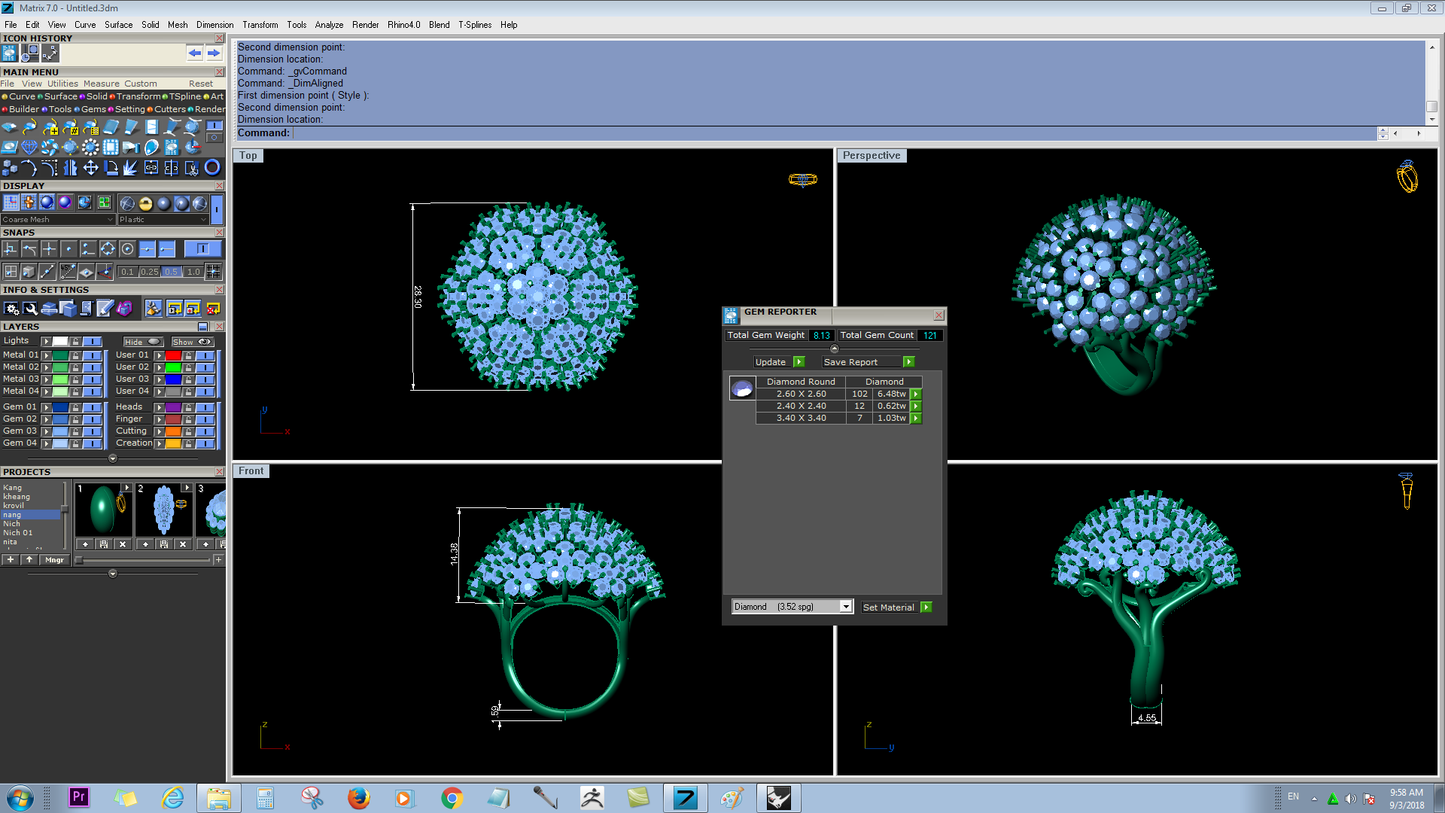1445x813 pixels.
Task: Click the back arrow in Icon History
Action: pyautogui.click(x=195, y=53)
